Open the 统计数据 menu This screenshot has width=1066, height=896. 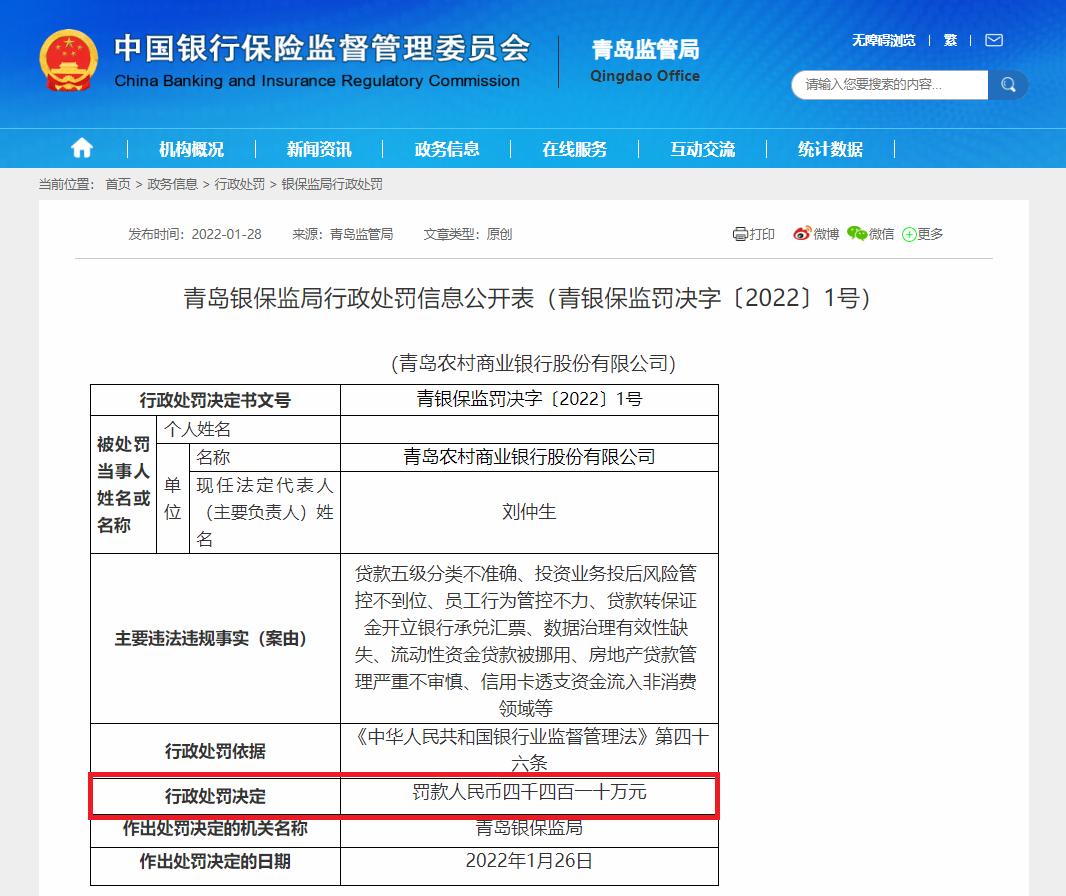830,149
